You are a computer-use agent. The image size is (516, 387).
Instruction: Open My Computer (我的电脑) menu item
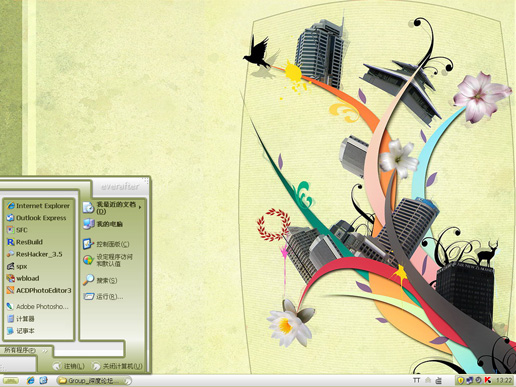pyautogui.click(x=103, y=224)
